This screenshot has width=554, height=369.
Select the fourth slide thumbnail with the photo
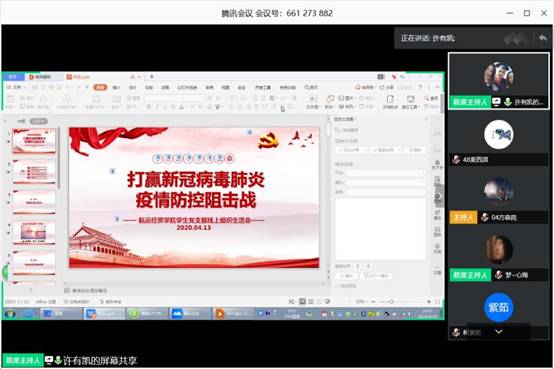(34, 232)
